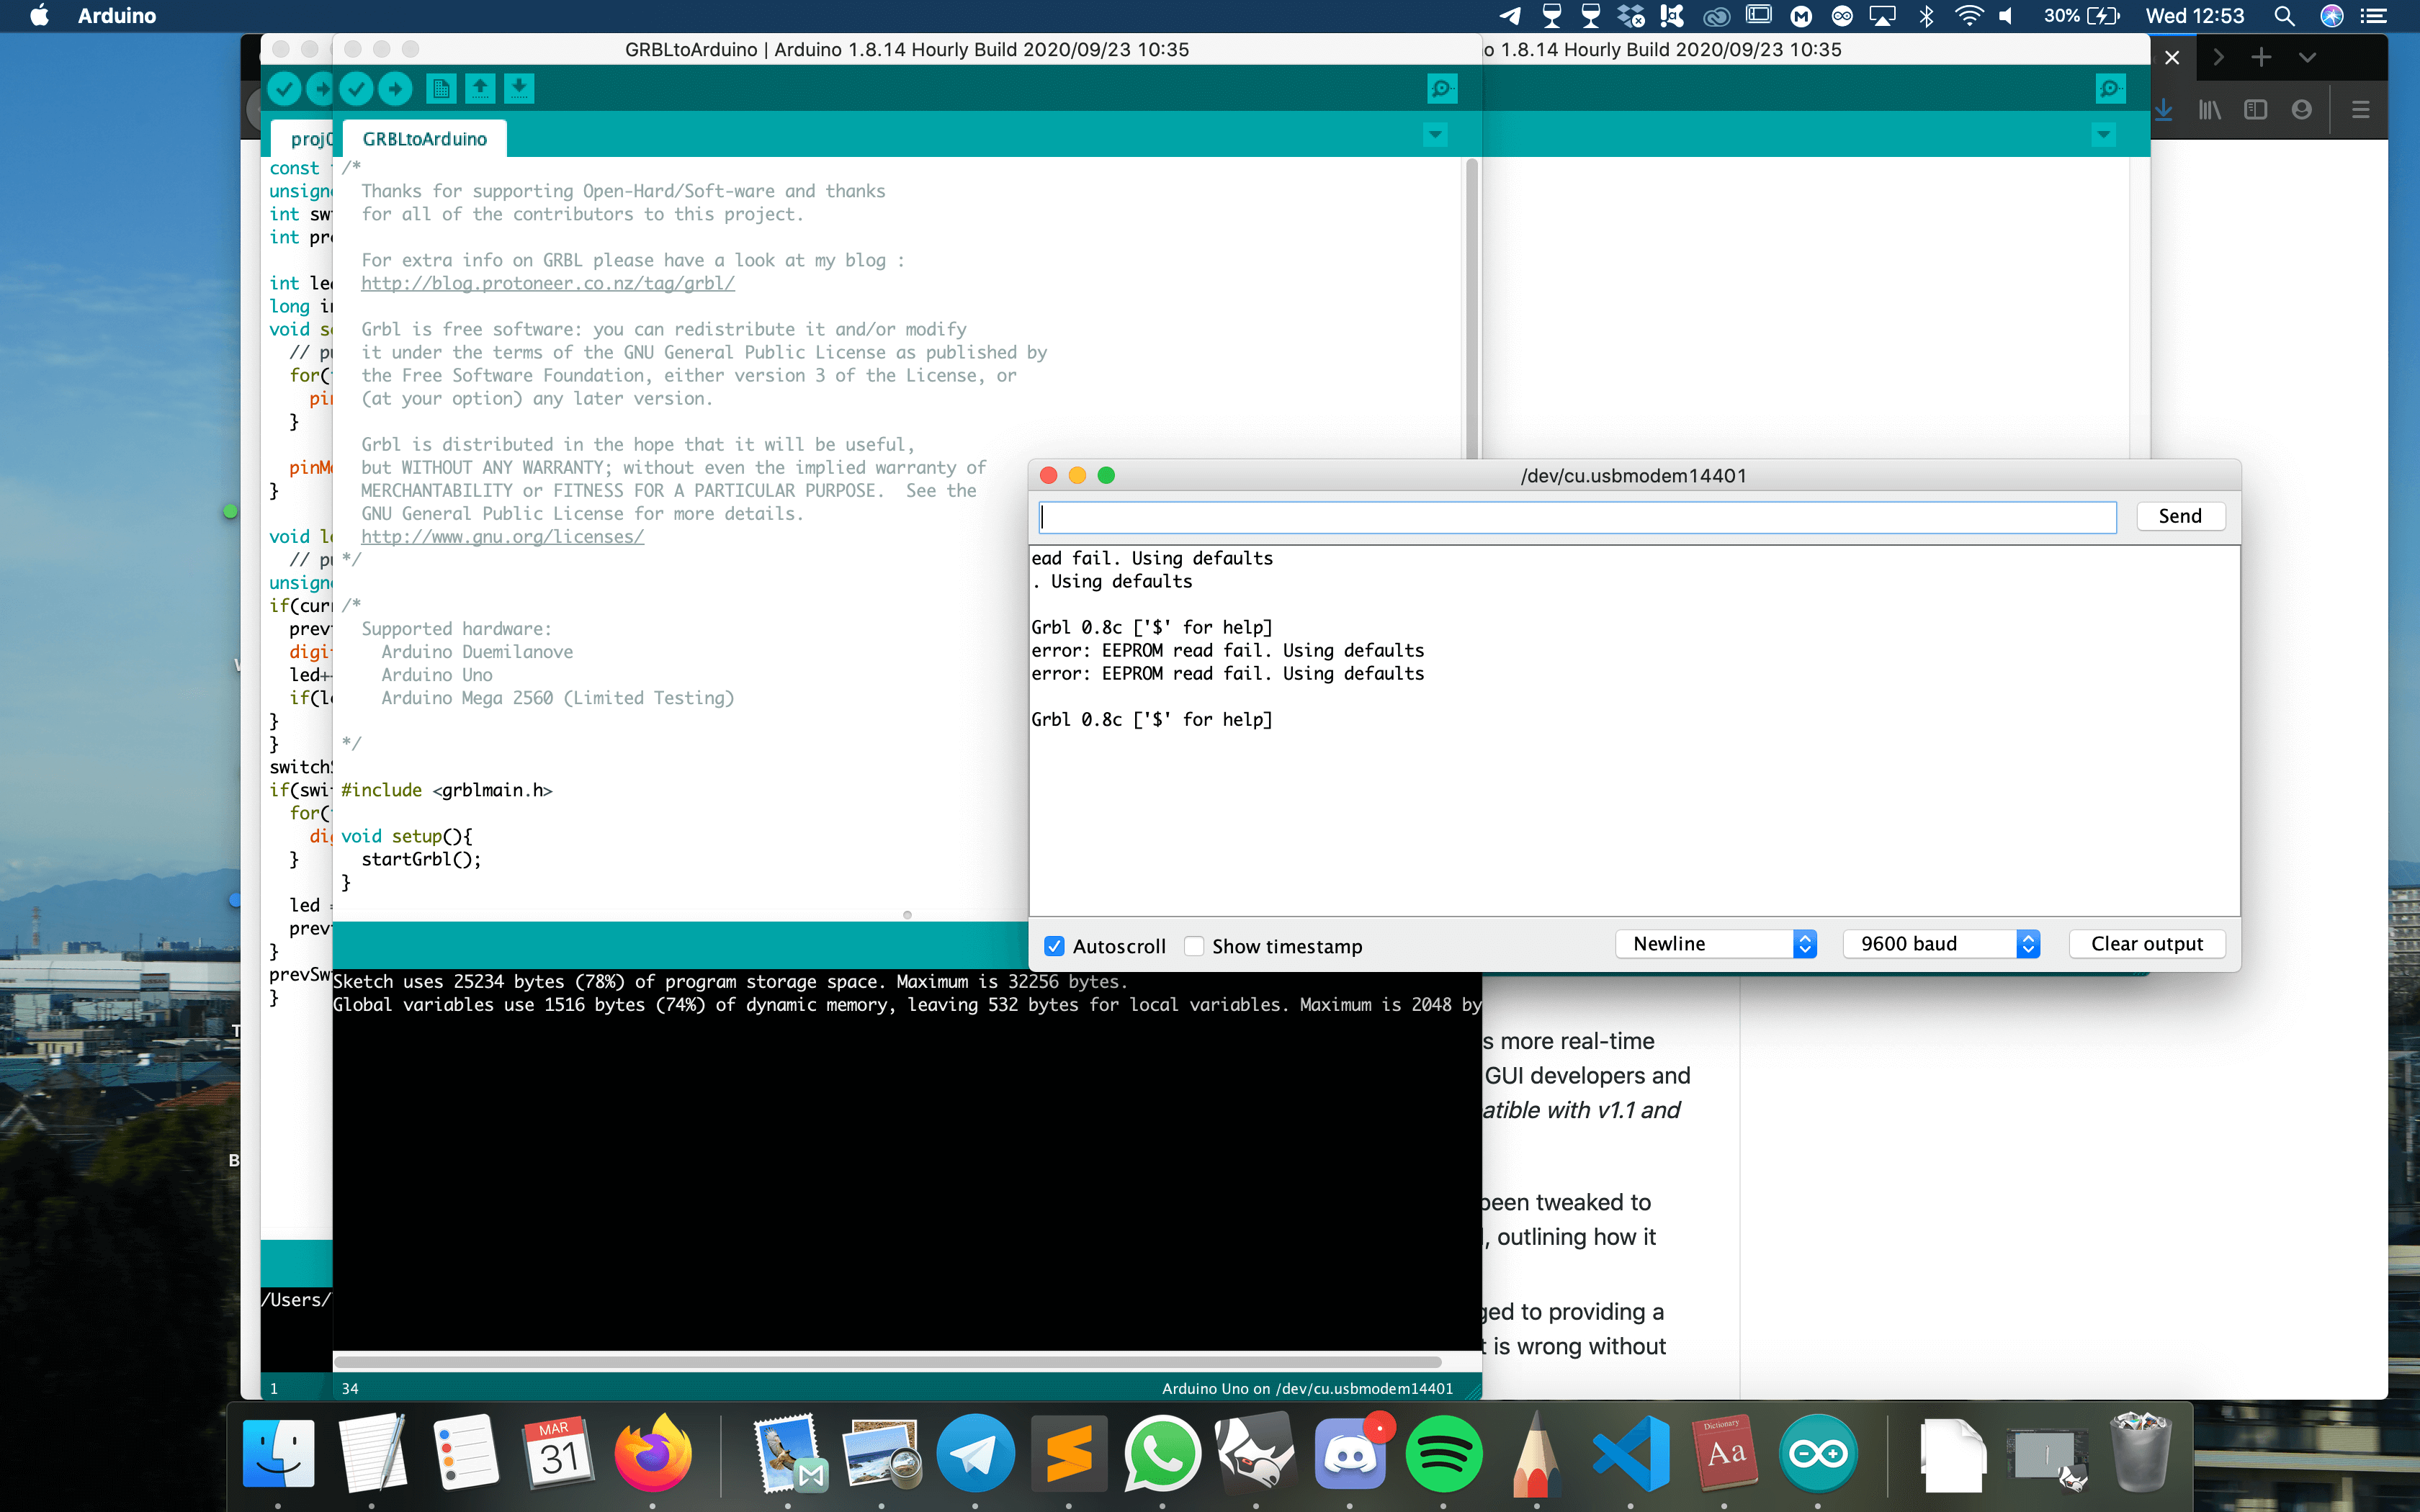
Task: Open Notification Center list icon
Action: point(2373,16)
